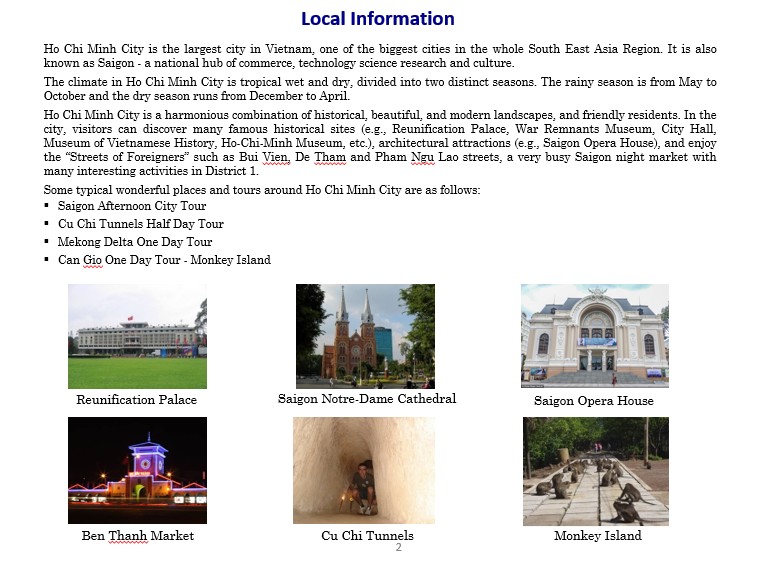758x567 pixels.
Task: Click the "Monkey Island" caption under photo
Action: [597, 536]
